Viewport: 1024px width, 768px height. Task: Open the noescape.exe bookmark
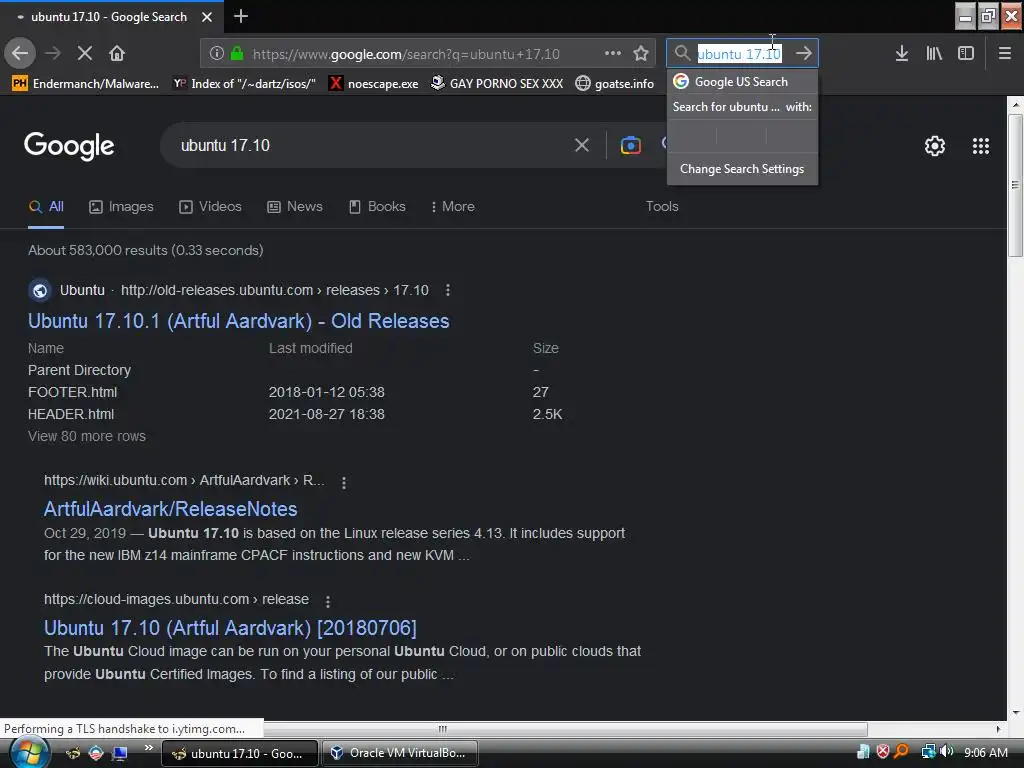tap(374, 83)
